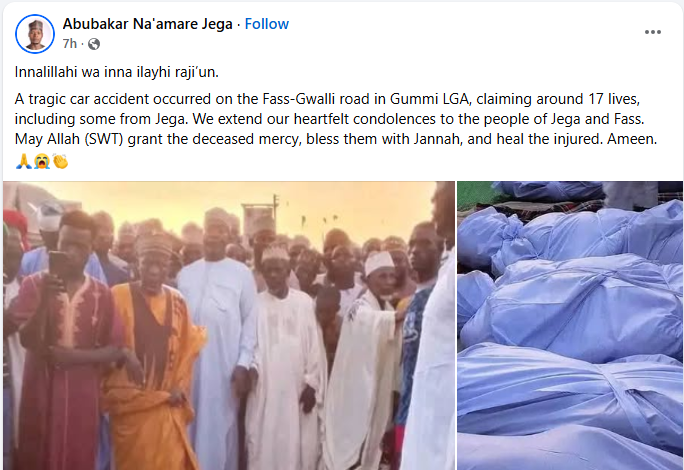This screenshot has width=684, height=470.
Task: Select the line 'Innalillahi wa inna ilayhi raji'un'
Action: [x=116, y=72]
